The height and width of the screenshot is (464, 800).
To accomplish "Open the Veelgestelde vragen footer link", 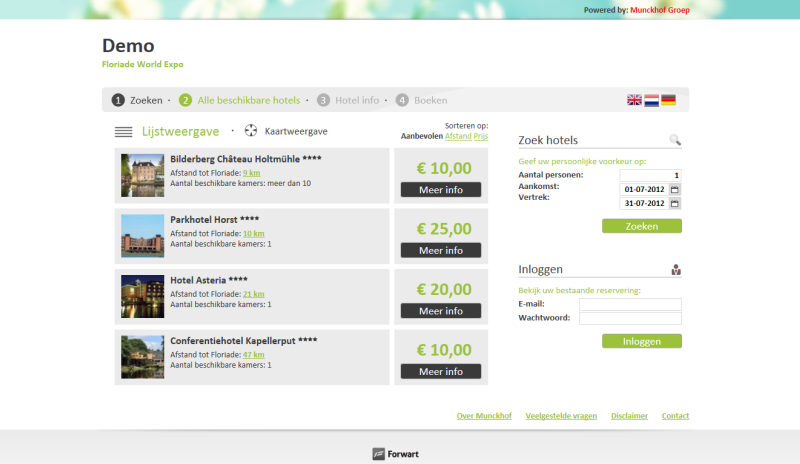I will (560, 416).
